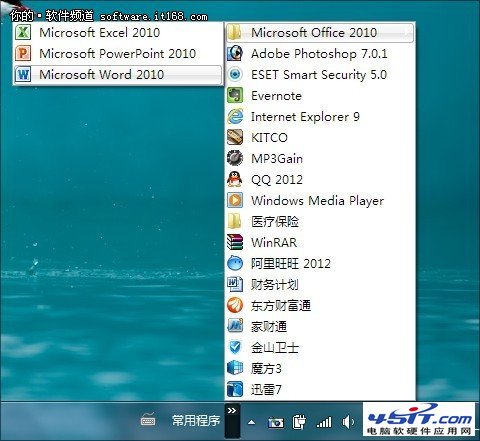480x441 pixels.
Task: Launch 金山卫士 from the list
Action: point(320,347)
